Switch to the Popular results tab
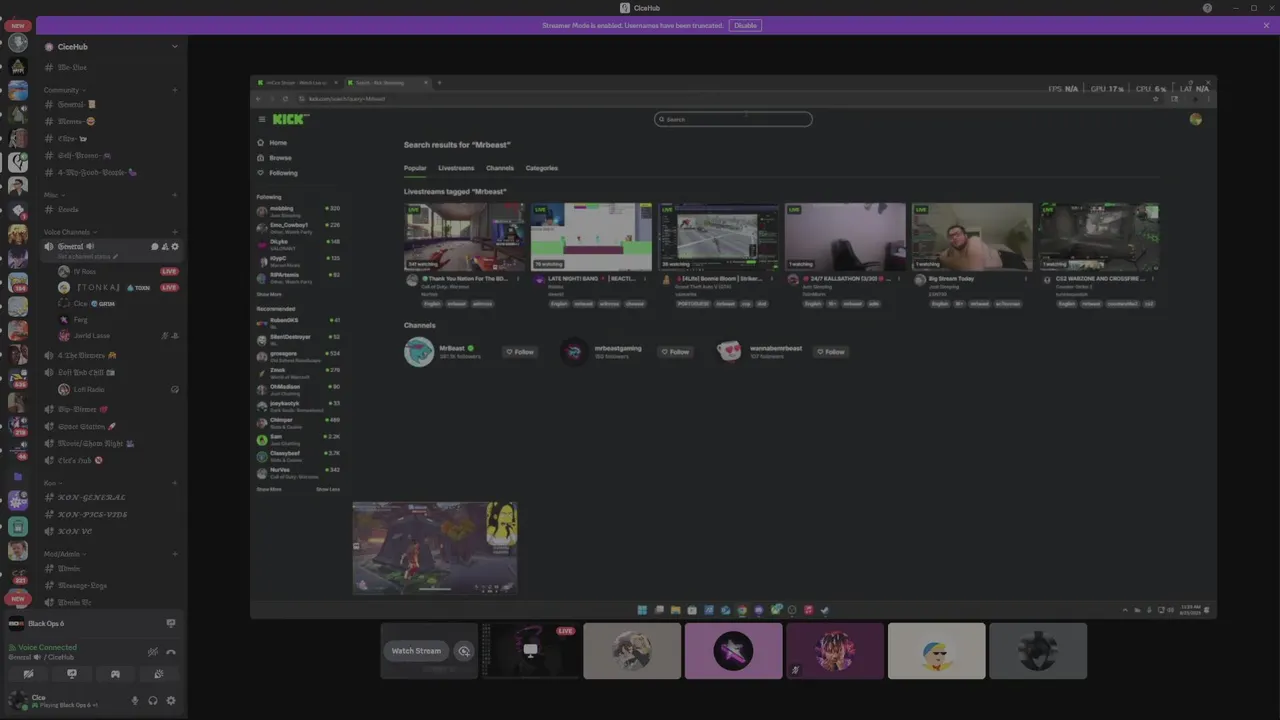The width and height of the screenshot is (1280, 720). pos(415,168)
